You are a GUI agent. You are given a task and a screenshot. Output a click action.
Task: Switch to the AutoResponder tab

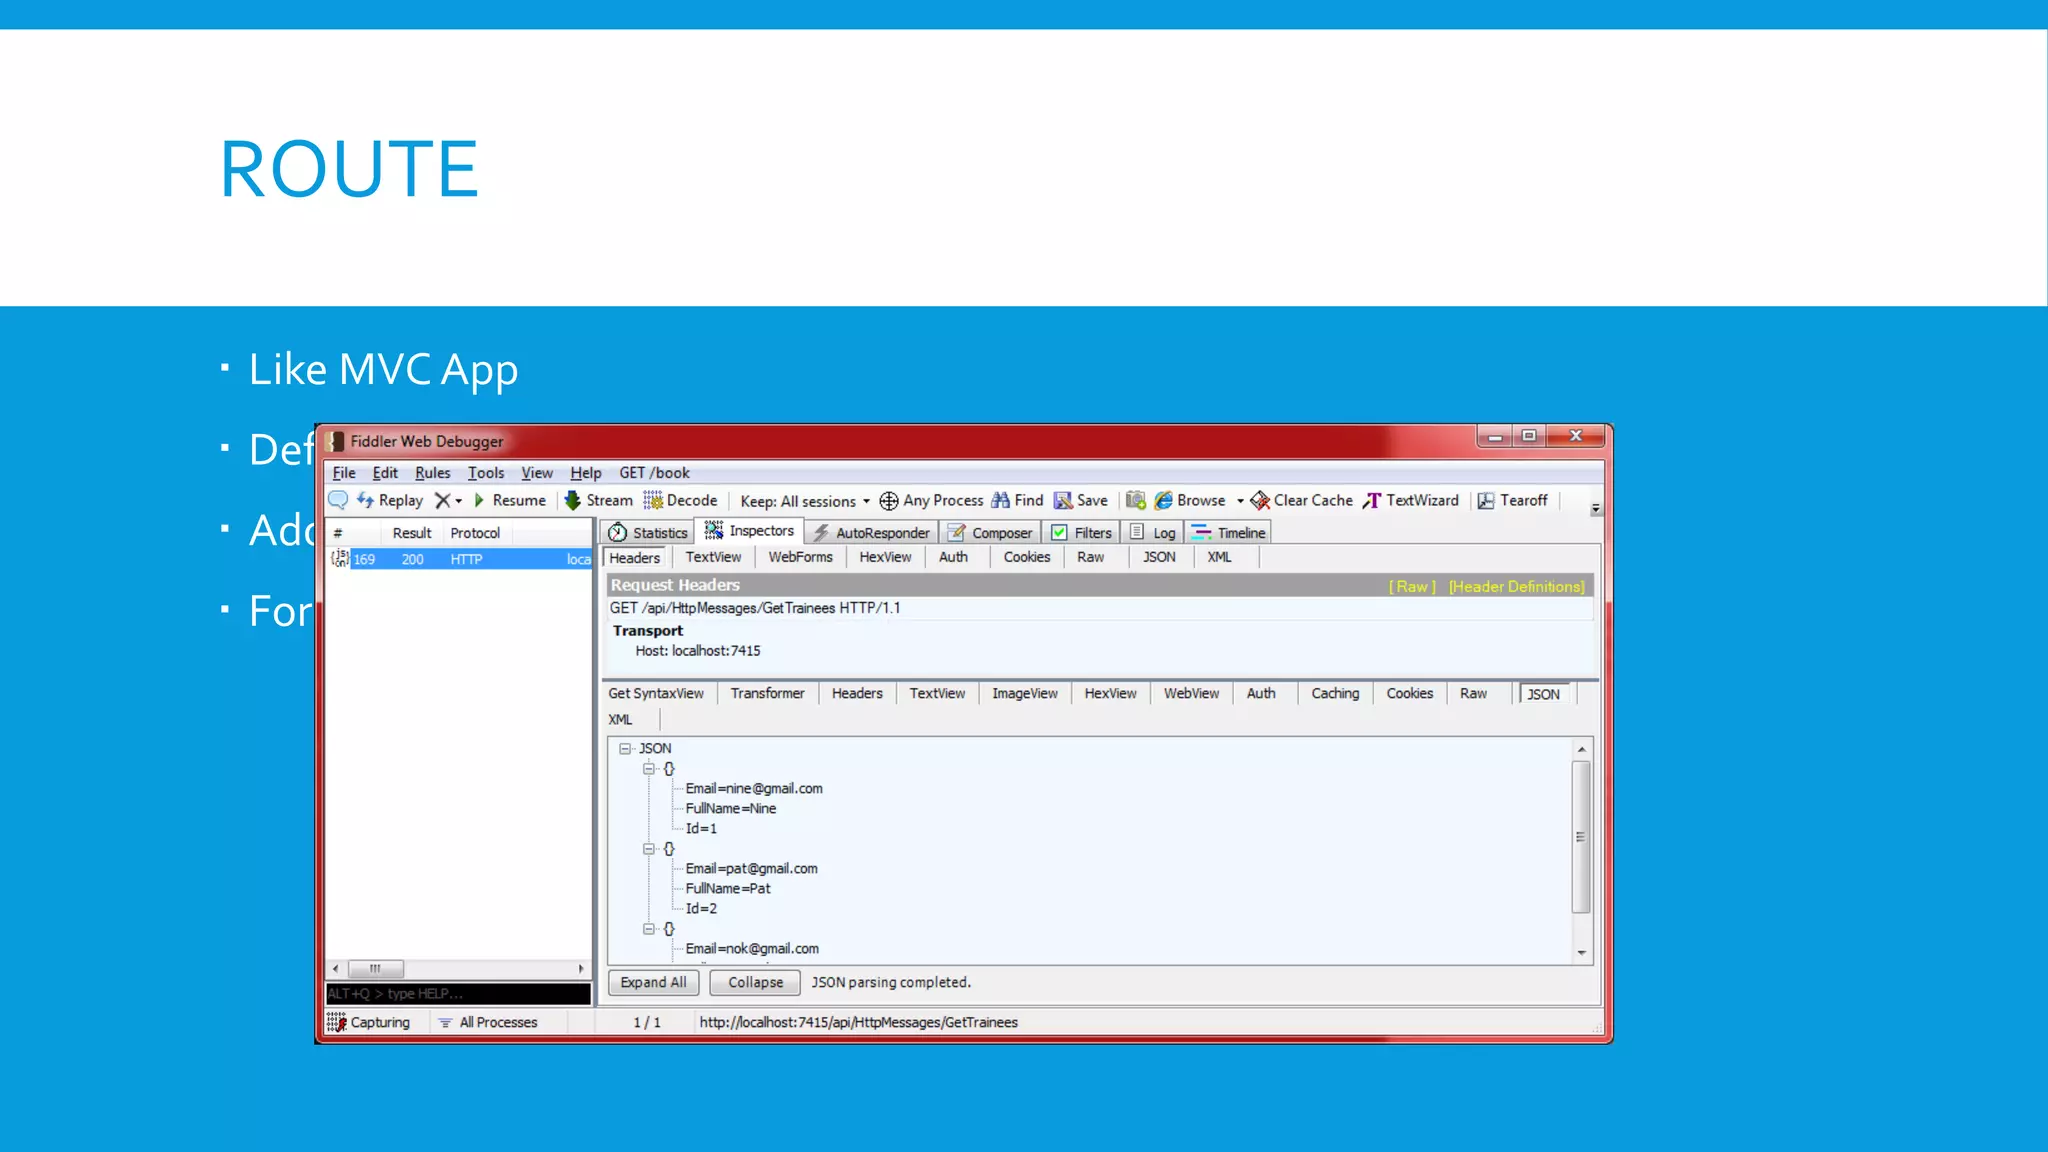(x=871, y=533)
